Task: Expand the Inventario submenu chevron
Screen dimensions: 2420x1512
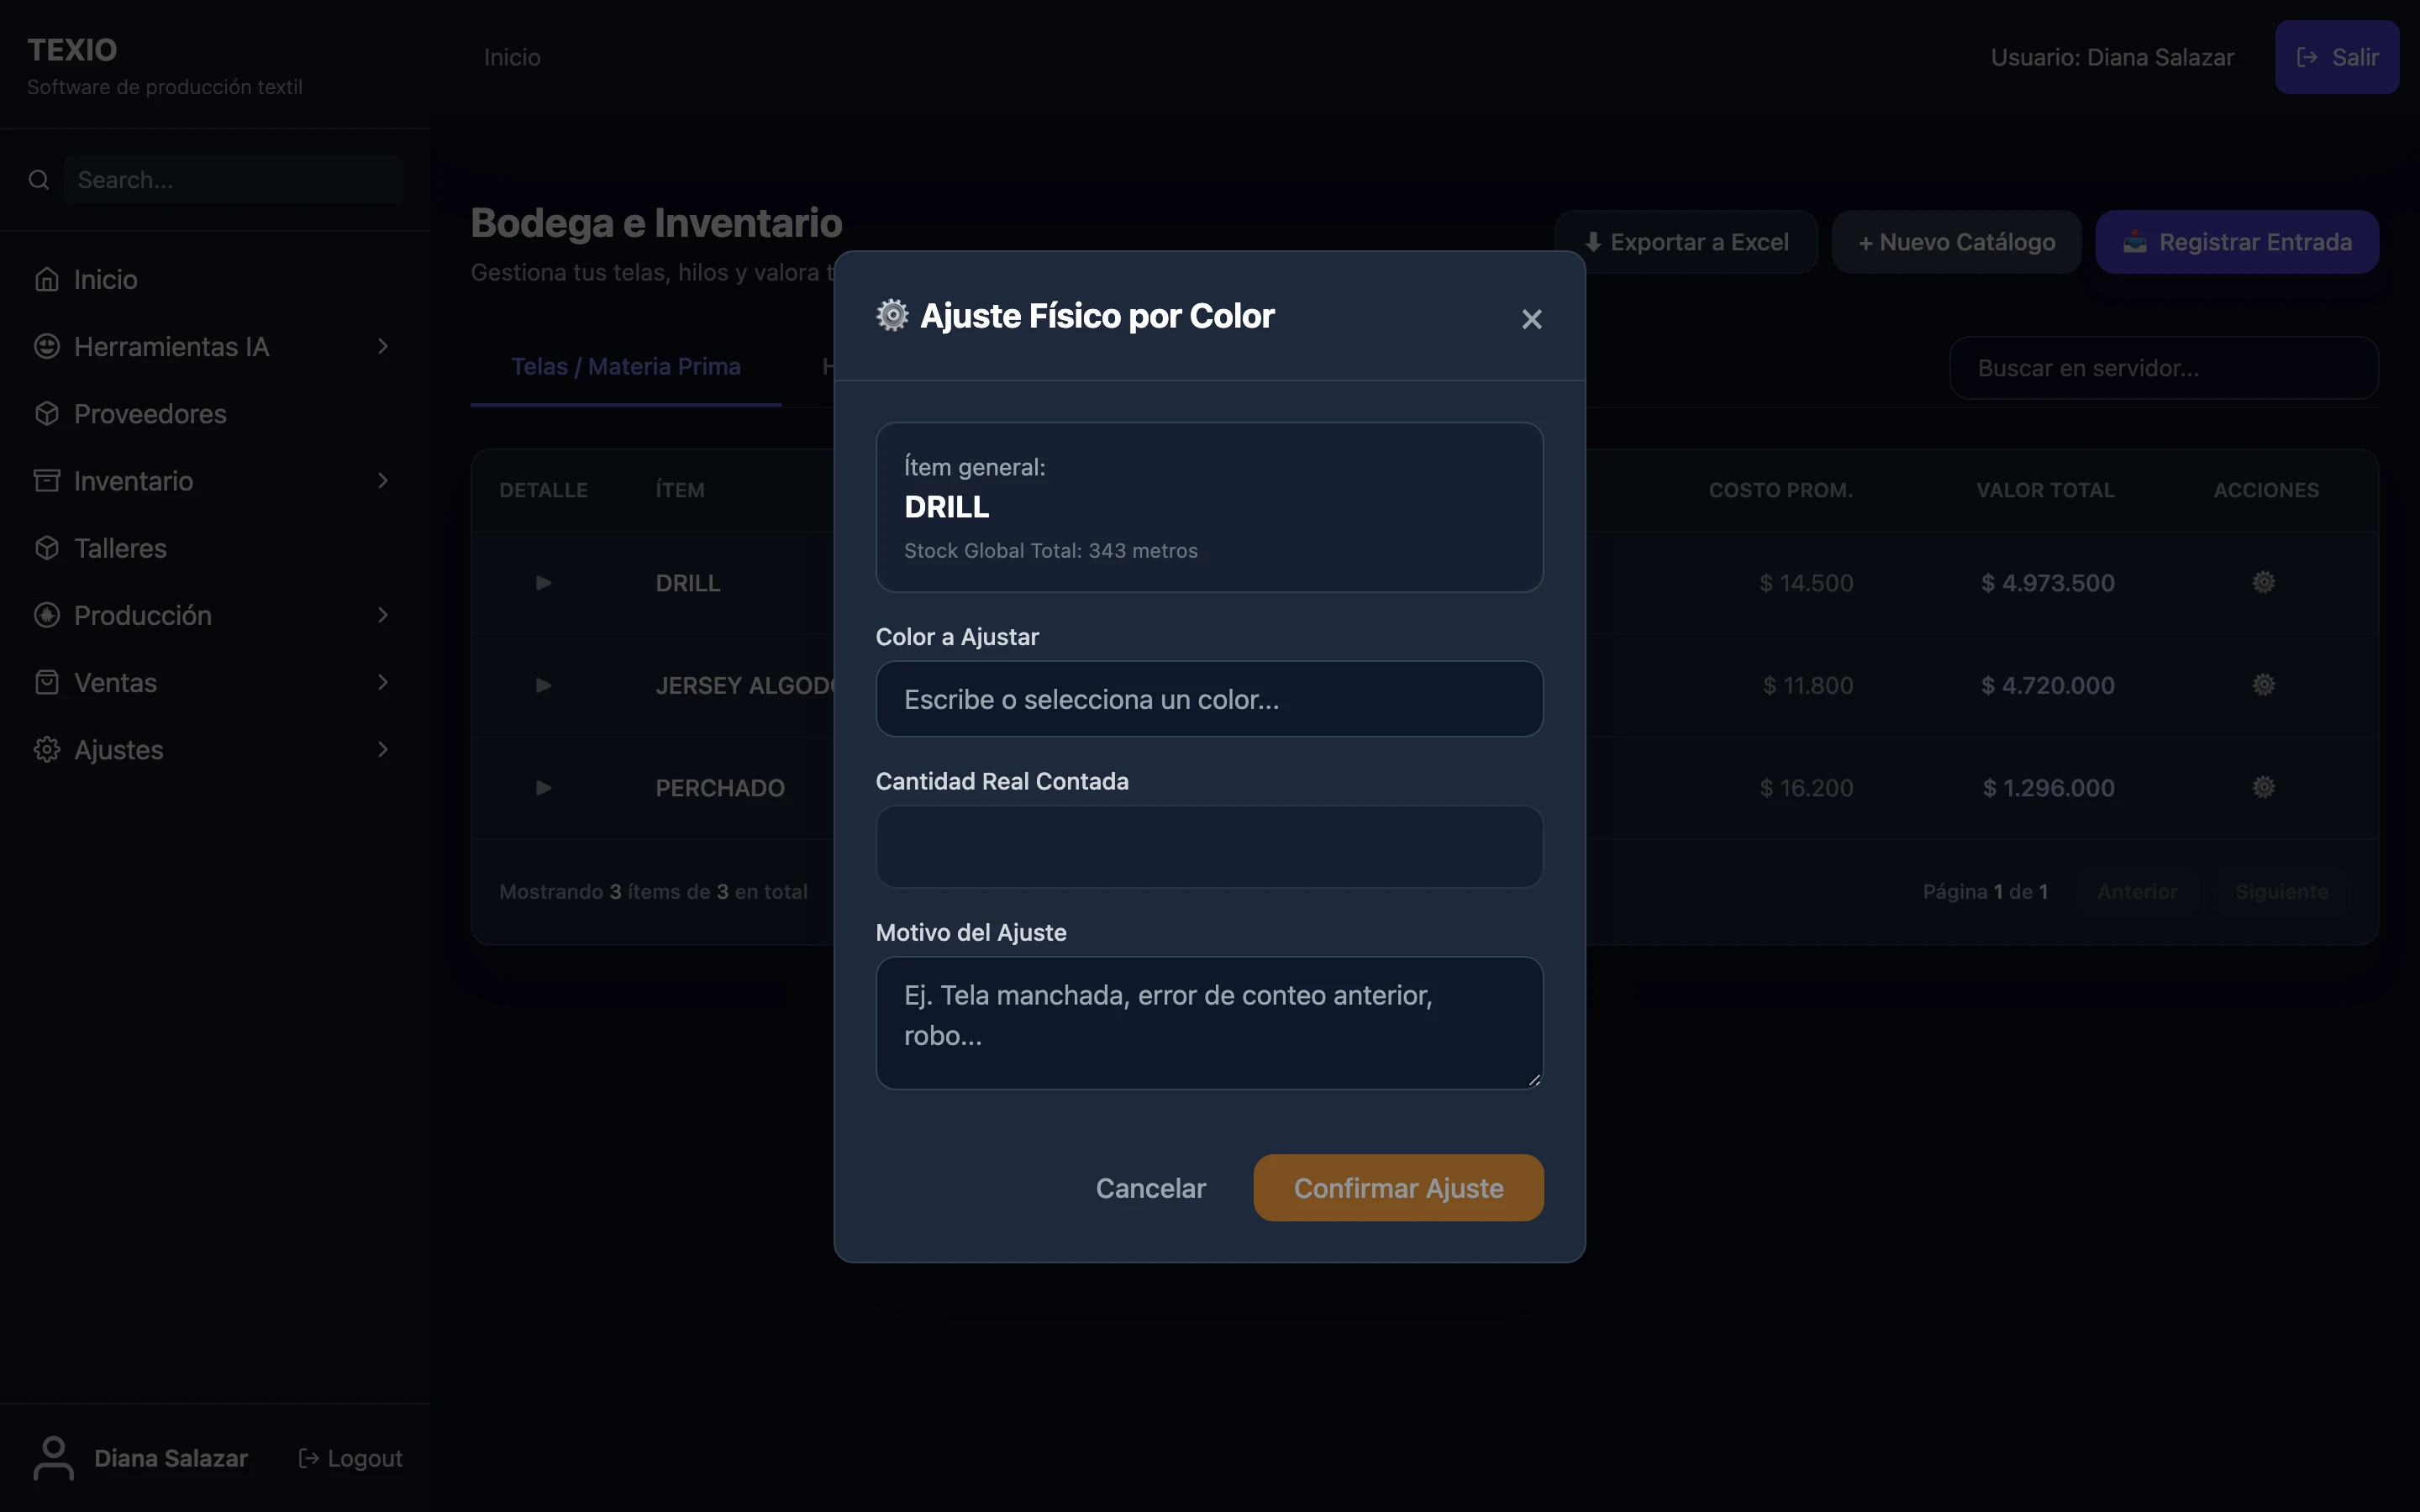Action: click(x=383, y=481)
